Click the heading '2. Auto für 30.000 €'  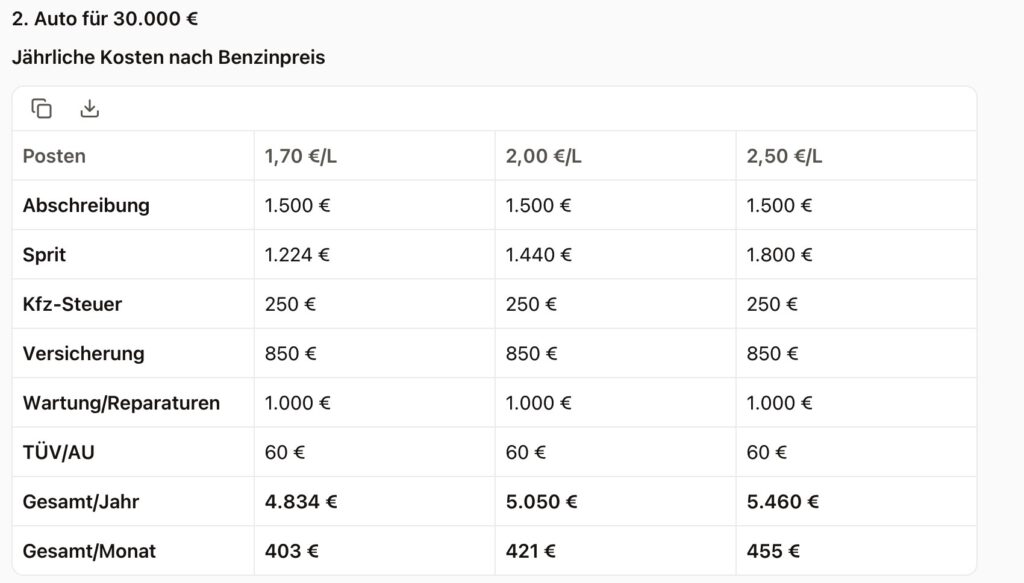tap(105, 19)
